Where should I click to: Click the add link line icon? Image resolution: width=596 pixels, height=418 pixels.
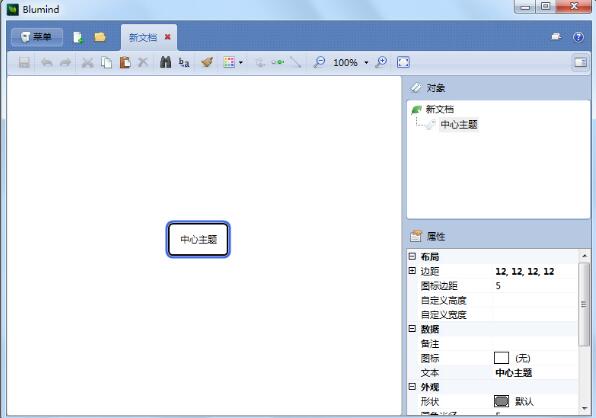point(295,62)
